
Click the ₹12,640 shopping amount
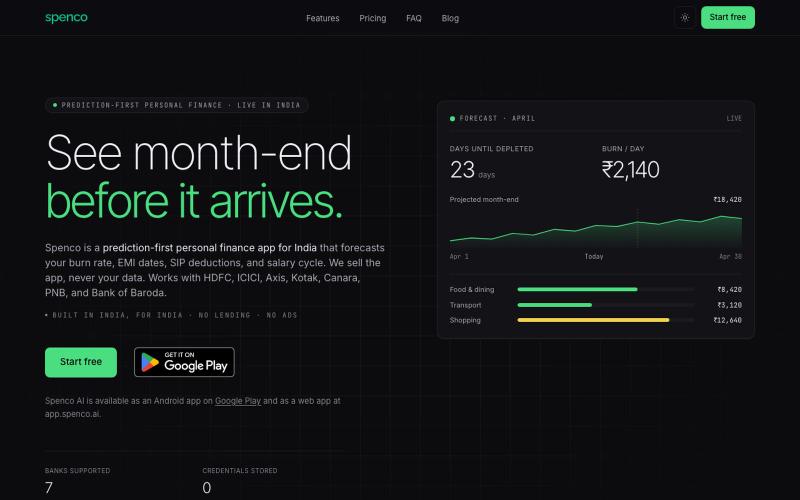[728, 320]
